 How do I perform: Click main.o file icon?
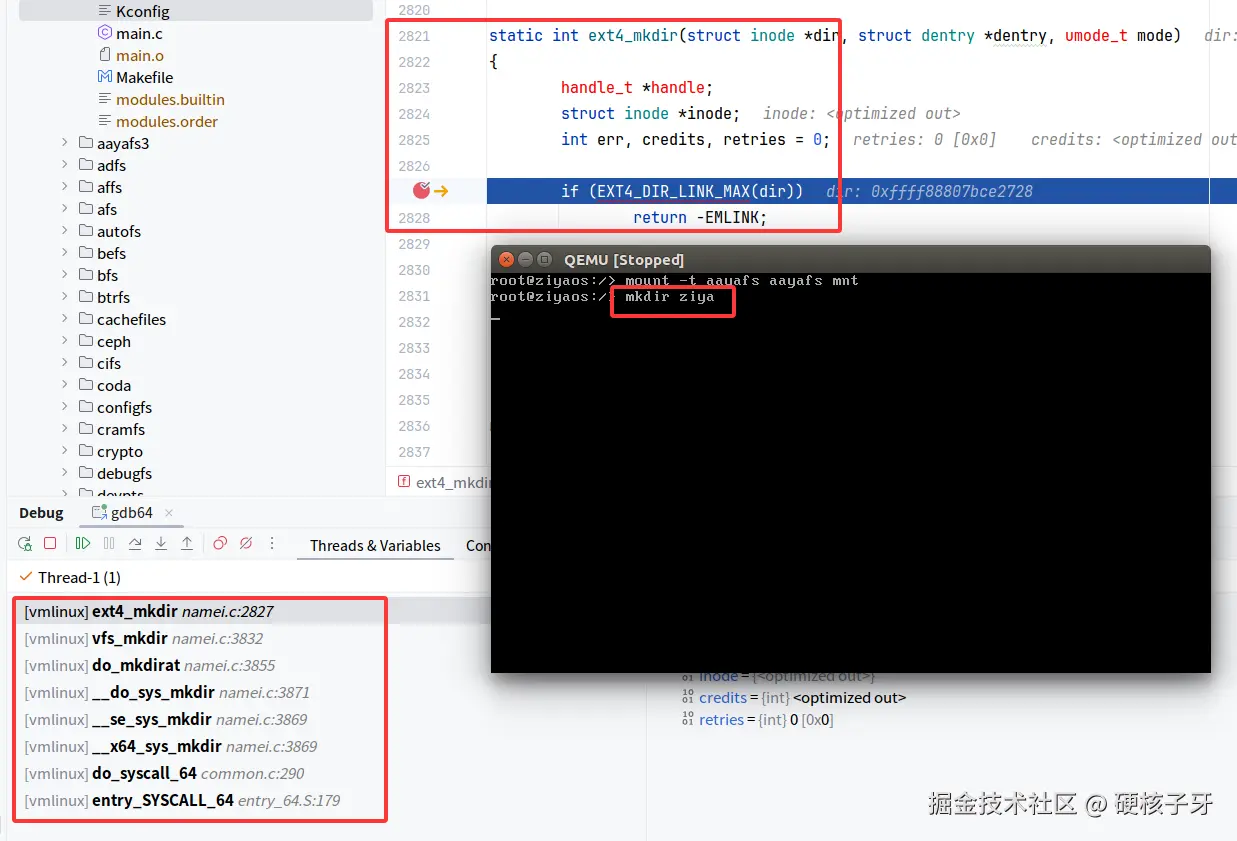105,55
